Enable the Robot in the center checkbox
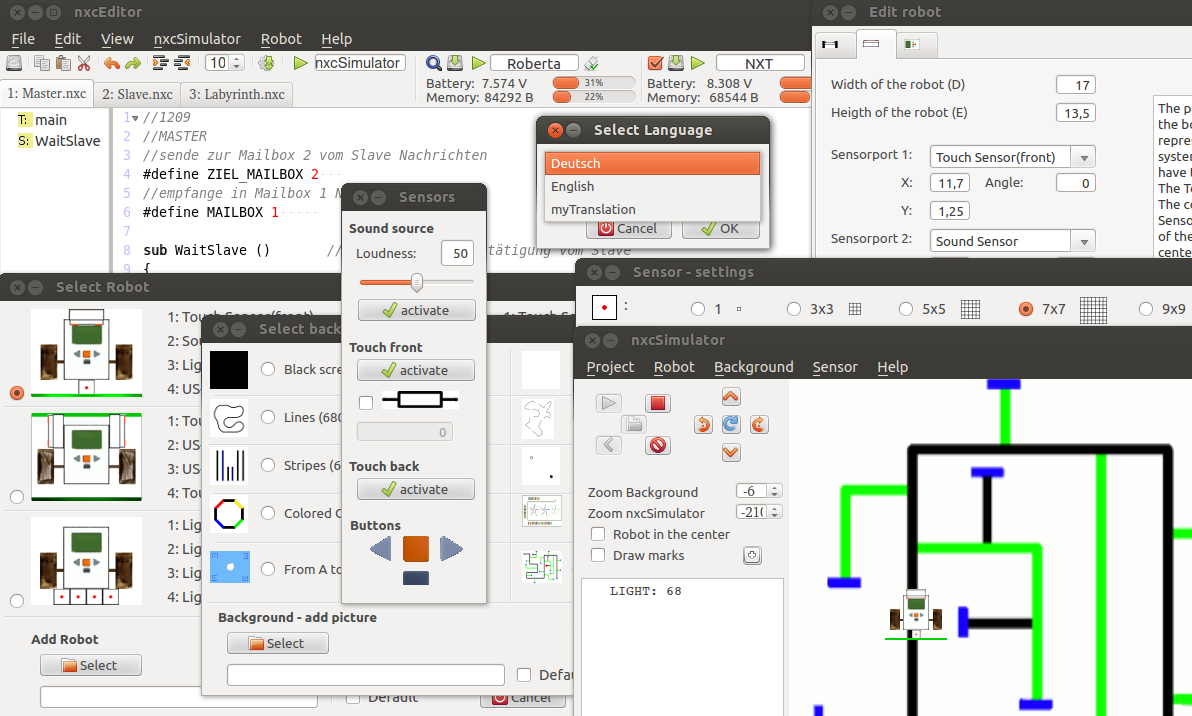Image resolution: width=1192 pixels, height=716 pixels. pyautogui.click(x=598, y=534)
